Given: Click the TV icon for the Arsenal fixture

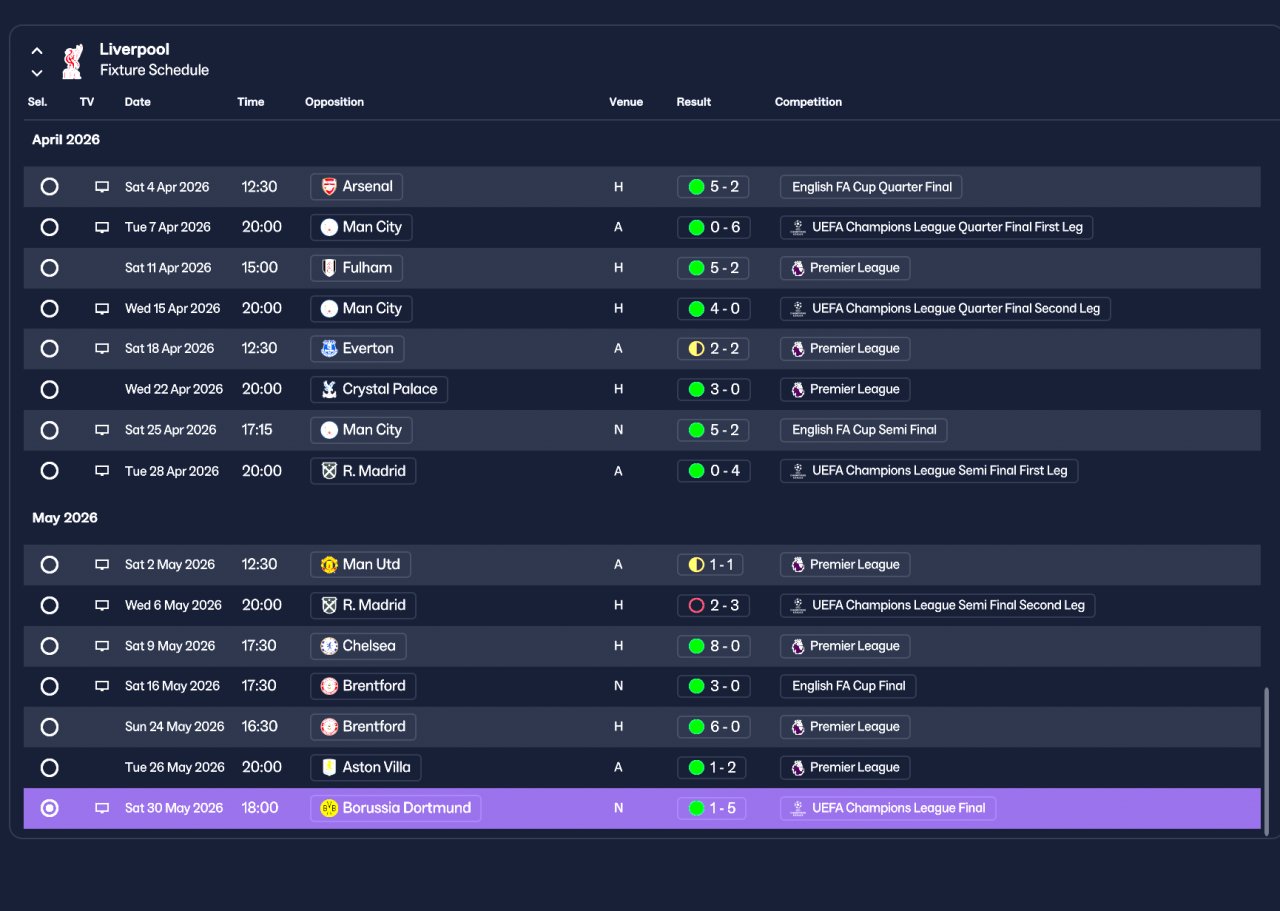Looking at the screenshot, I should pos(102,187).
